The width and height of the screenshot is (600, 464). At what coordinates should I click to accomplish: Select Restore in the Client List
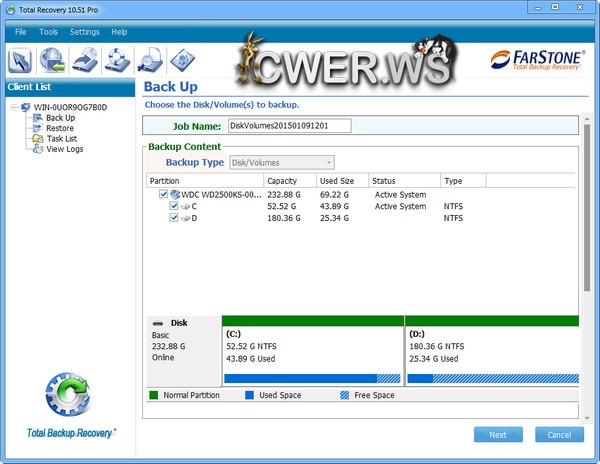tap(59, 128)
